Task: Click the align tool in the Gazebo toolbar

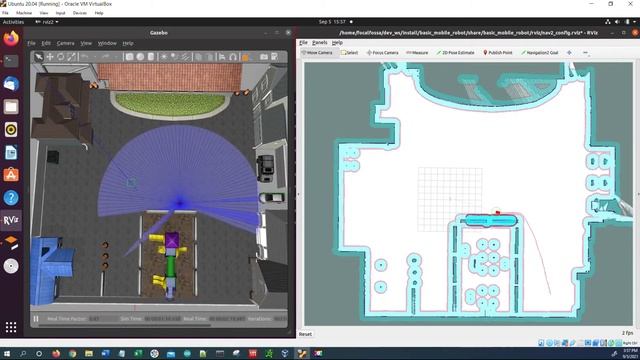Action: pyautogui.click(x=222, y=57)
